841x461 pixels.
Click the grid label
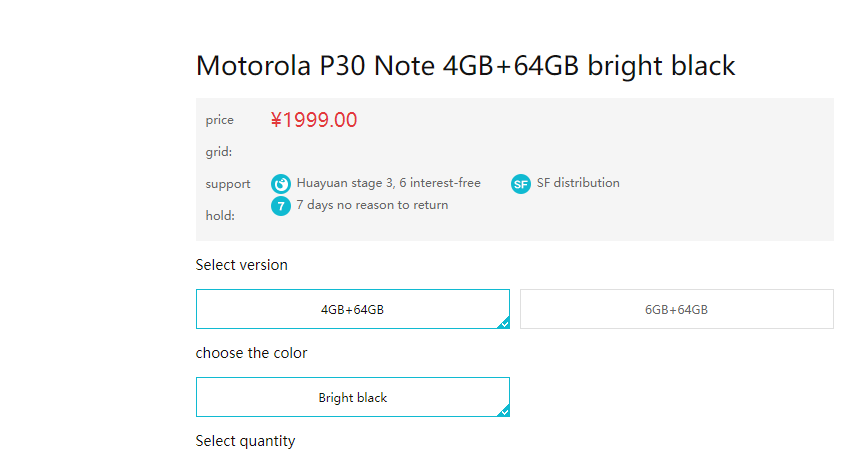(219, 152)
